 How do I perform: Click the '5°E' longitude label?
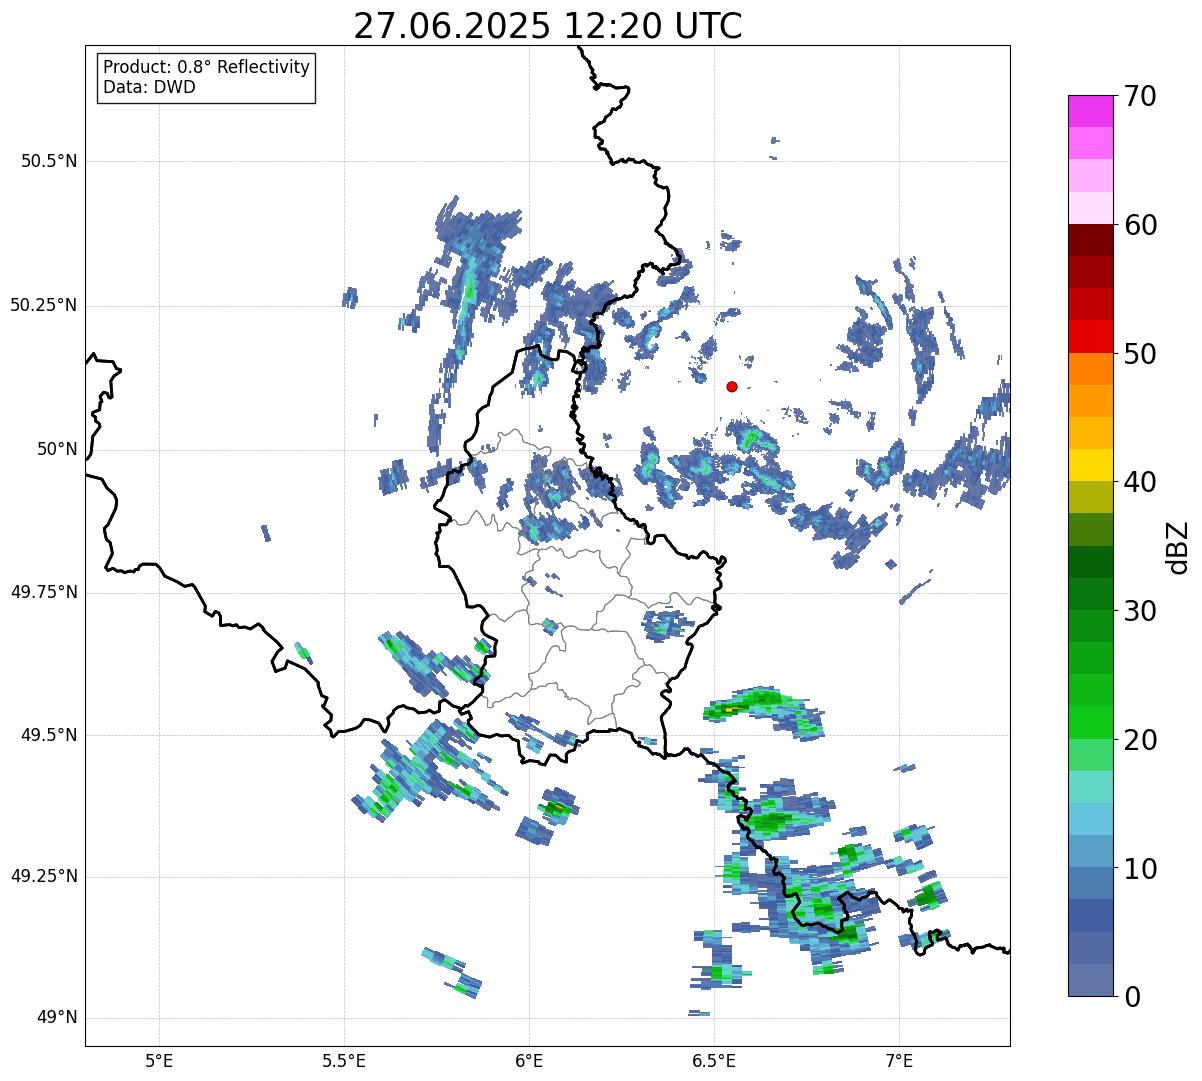click(x=159, y=1060)
